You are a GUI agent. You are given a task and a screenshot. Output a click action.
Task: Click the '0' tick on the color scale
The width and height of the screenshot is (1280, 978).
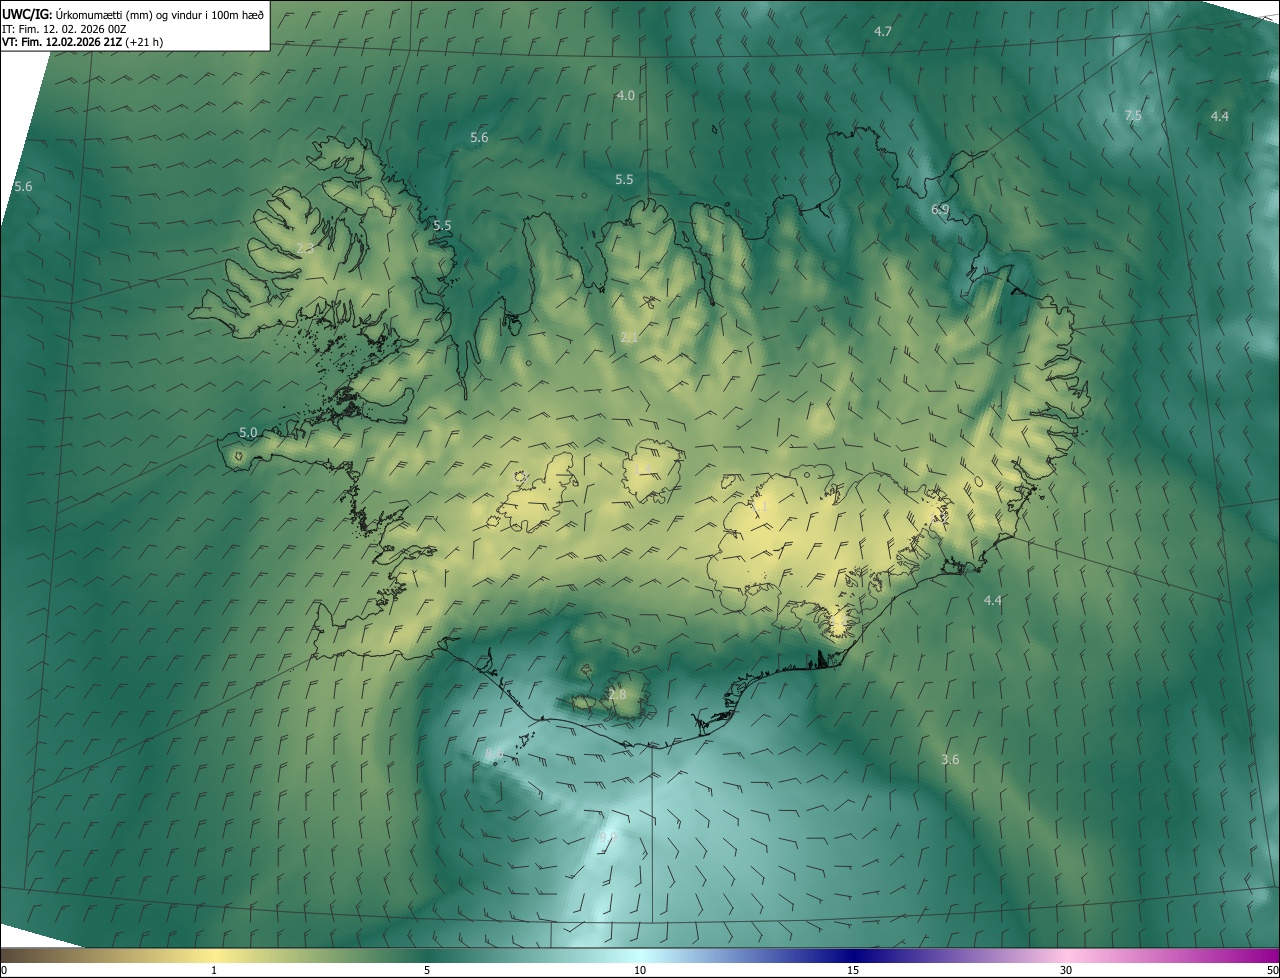4,970
